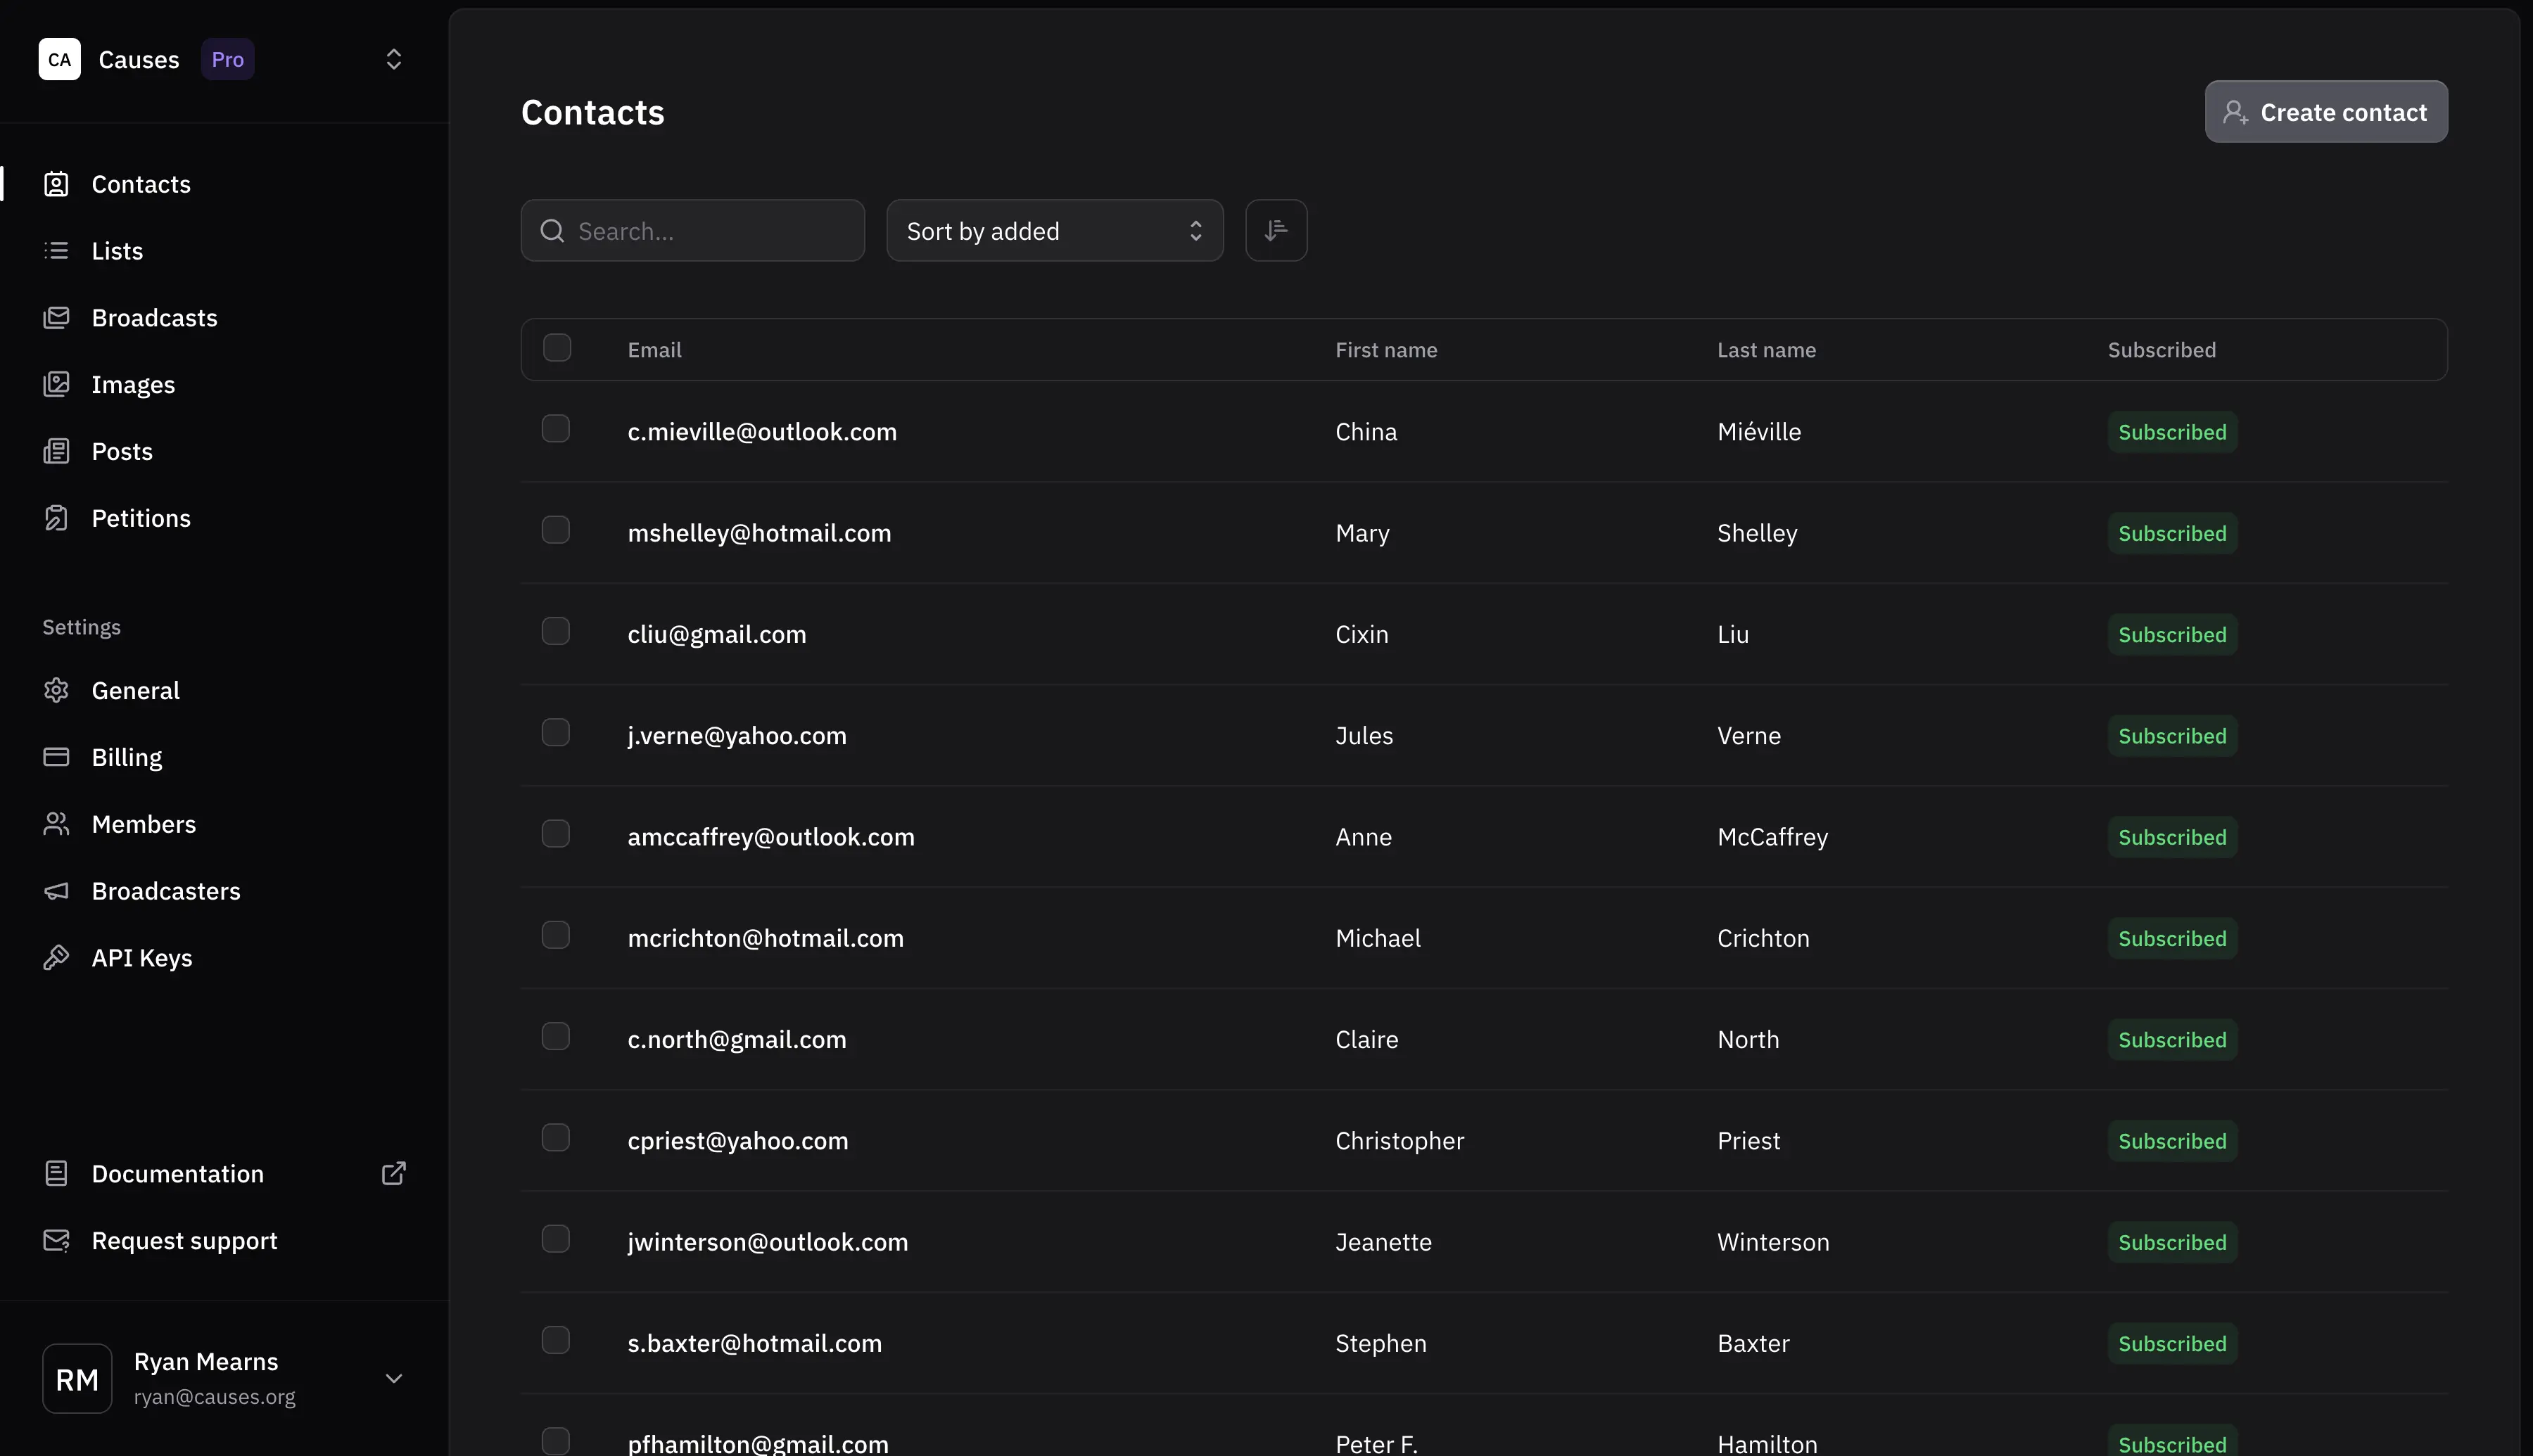Click the Broadcasts envelope icon
The image size is (2533, 1456).
(57, 317)
